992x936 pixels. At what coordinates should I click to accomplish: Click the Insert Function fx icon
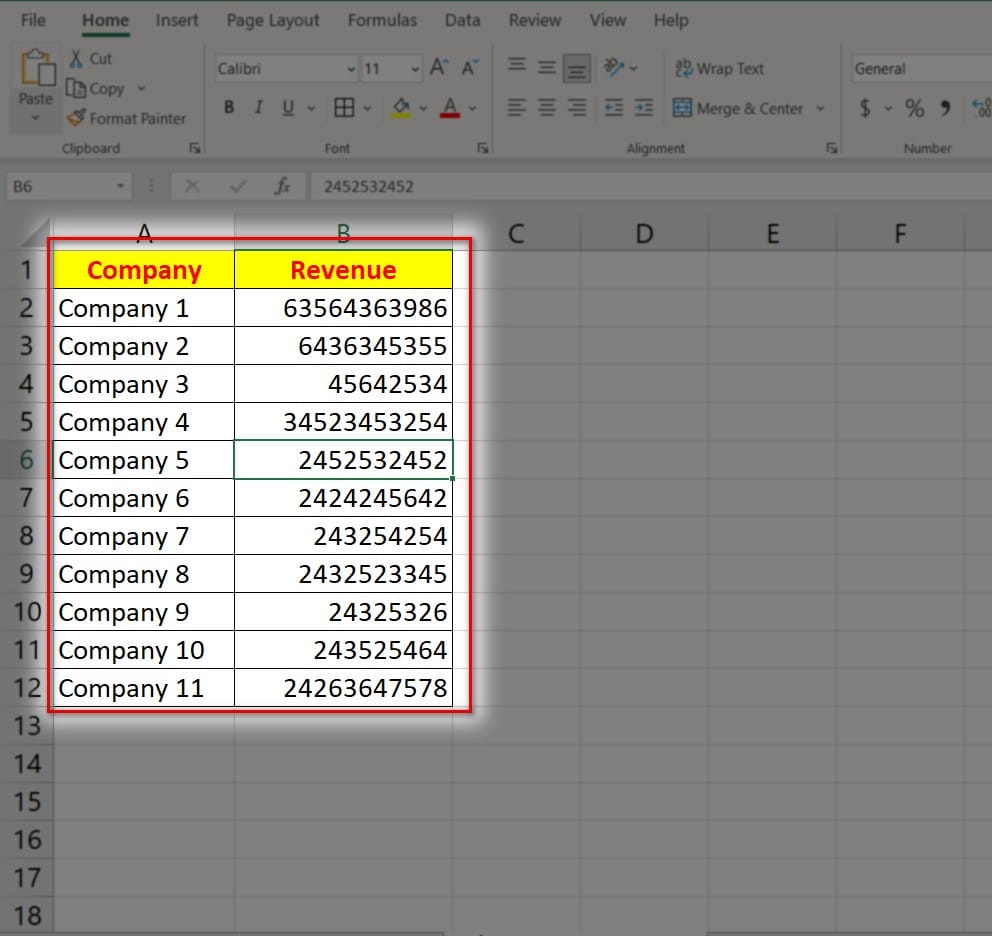(283, 186)
